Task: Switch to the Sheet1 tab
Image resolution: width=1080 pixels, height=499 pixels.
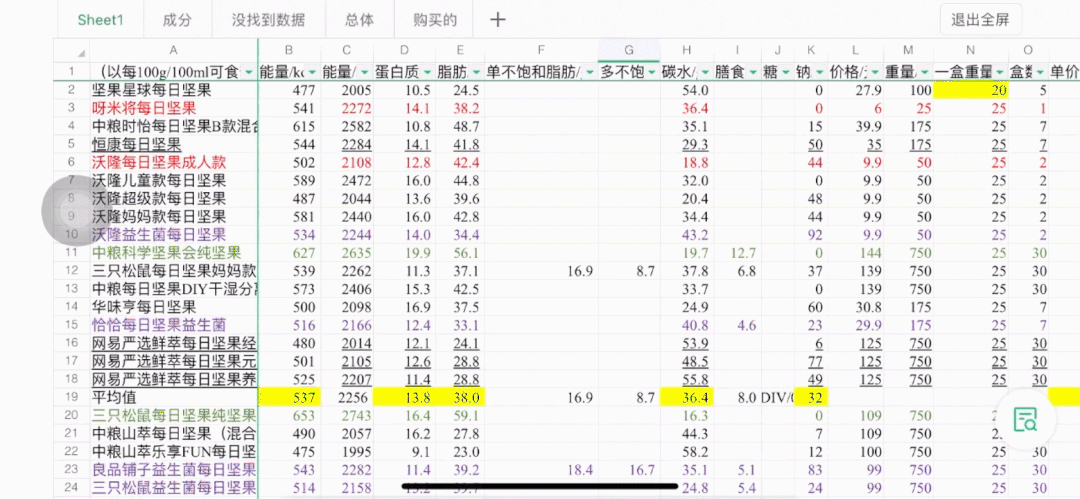Action: pos(101,19)
